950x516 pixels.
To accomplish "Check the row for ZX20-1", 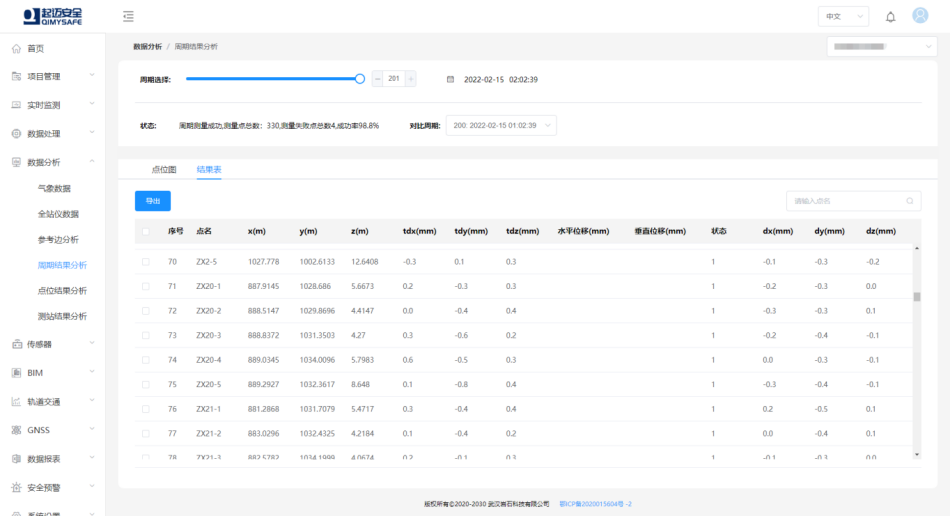I will click(x=145, y=286).
